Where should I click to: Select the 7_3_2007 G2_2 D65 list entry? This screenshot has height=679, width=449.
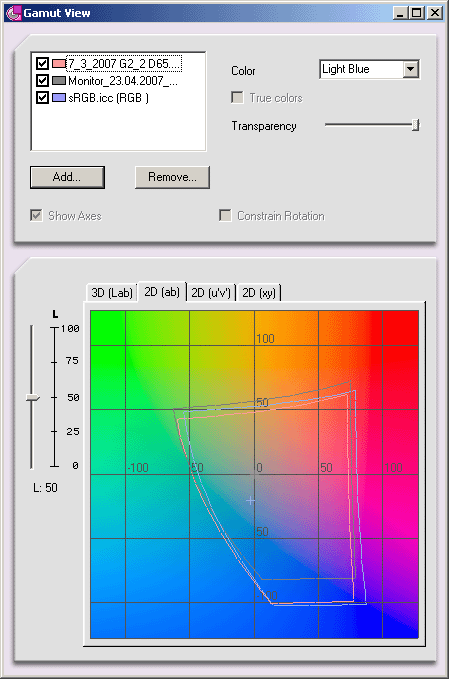(124, 64)
